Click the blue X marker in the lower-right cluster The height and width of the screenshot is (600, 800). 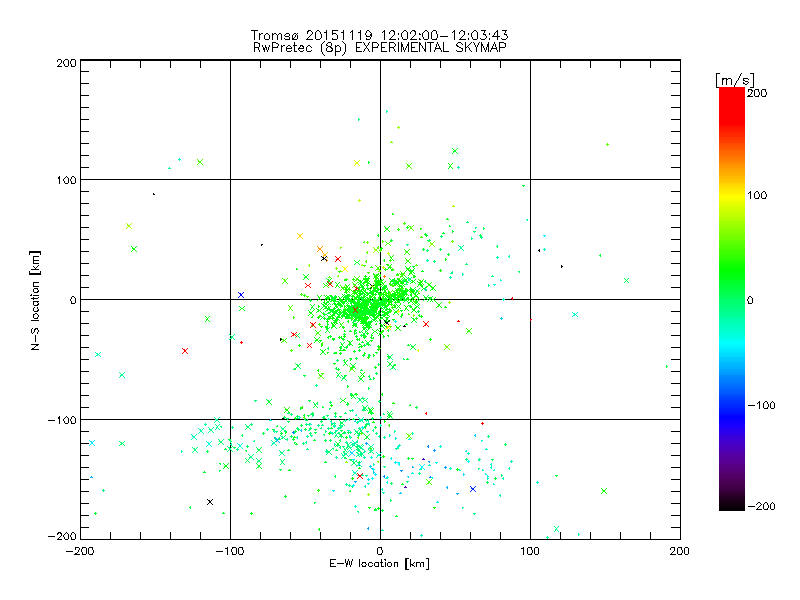click(x=473, y=489)
